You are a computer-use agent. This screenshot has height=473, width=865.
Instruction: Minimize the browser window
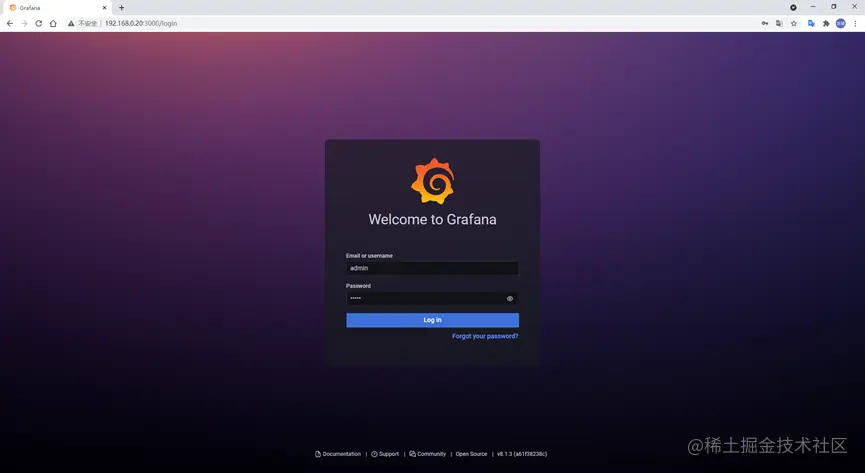point(813,7)
